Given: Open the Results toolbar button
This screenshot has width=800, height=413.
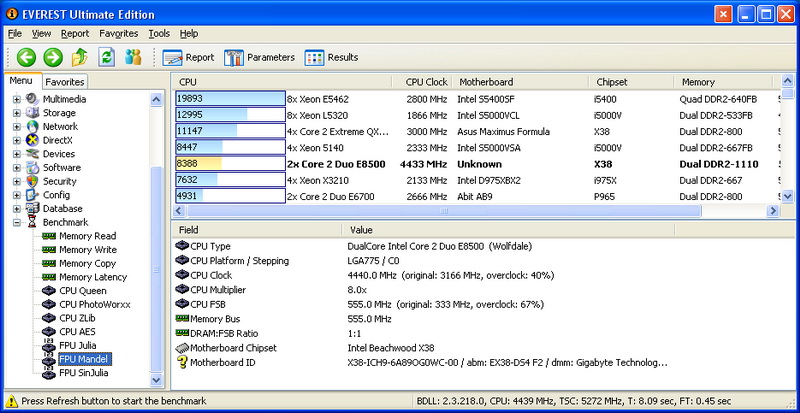Looking at the screenshot, I should pyautogui.click(x=332, y=58).
